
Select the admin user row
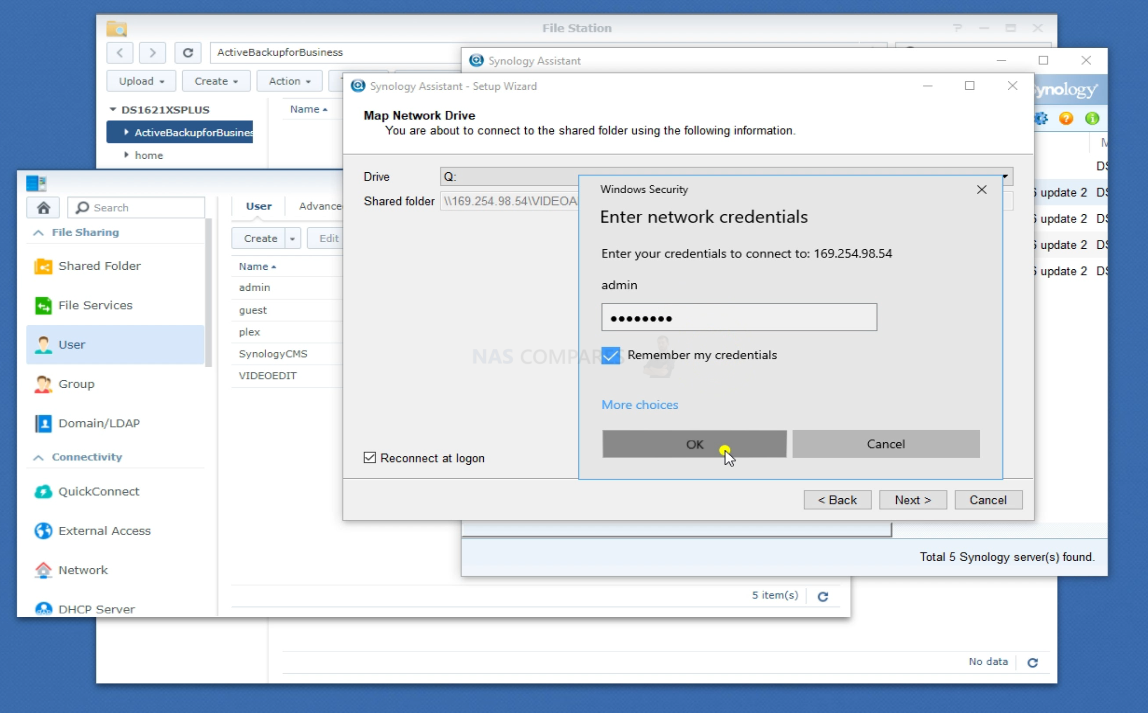click(287, 288)
